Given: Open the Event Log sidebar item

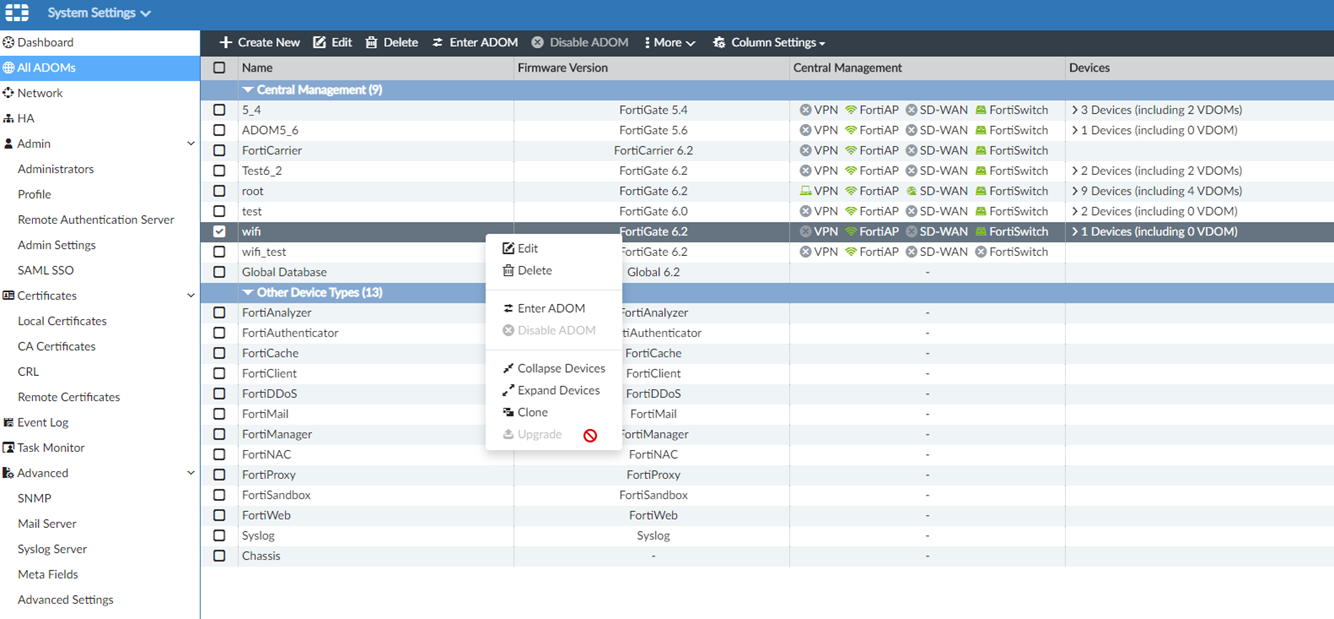Looking at the screenshot, I should (42, 422).
